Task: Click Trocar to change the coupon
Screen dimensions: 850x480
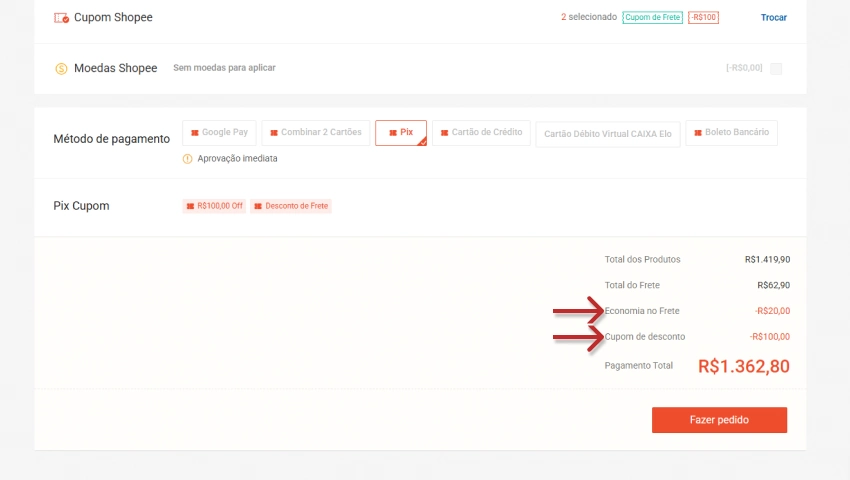Action: 774,17
